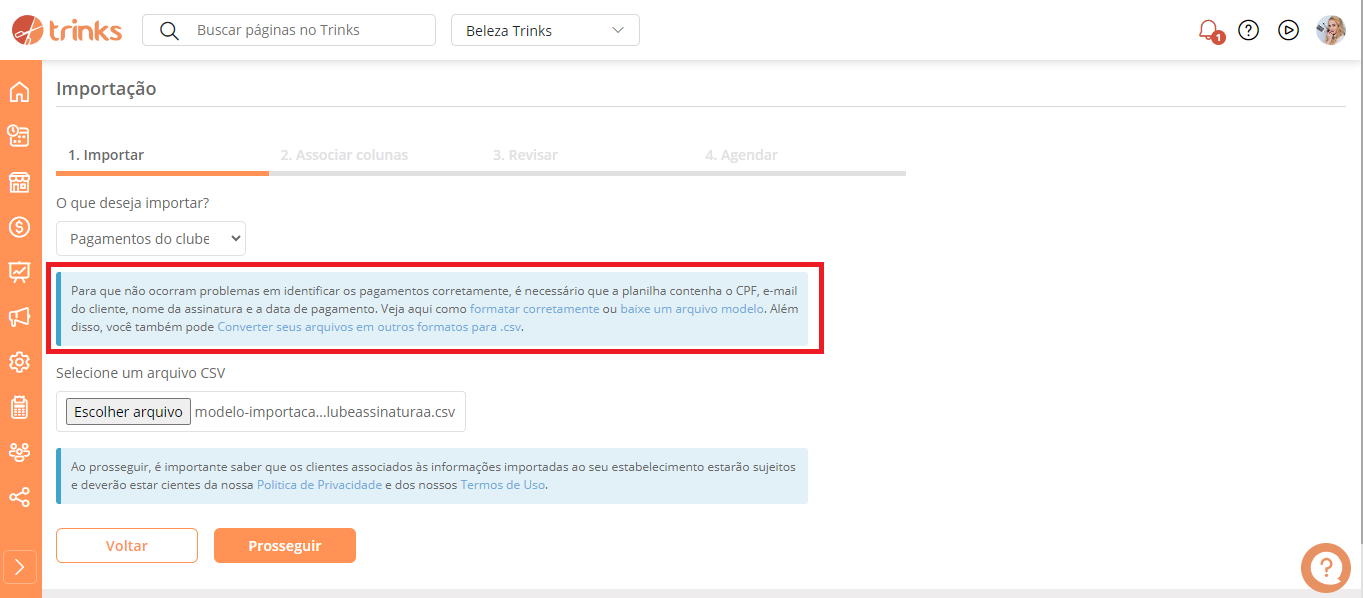Click the Voltar button
The image size is (1363, 598).
(x=127, y=546)
